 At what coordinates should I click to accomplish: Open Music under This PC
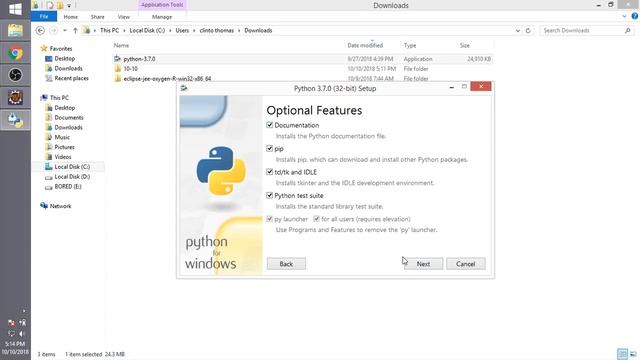pyautogui.click(x=62, y=137)
